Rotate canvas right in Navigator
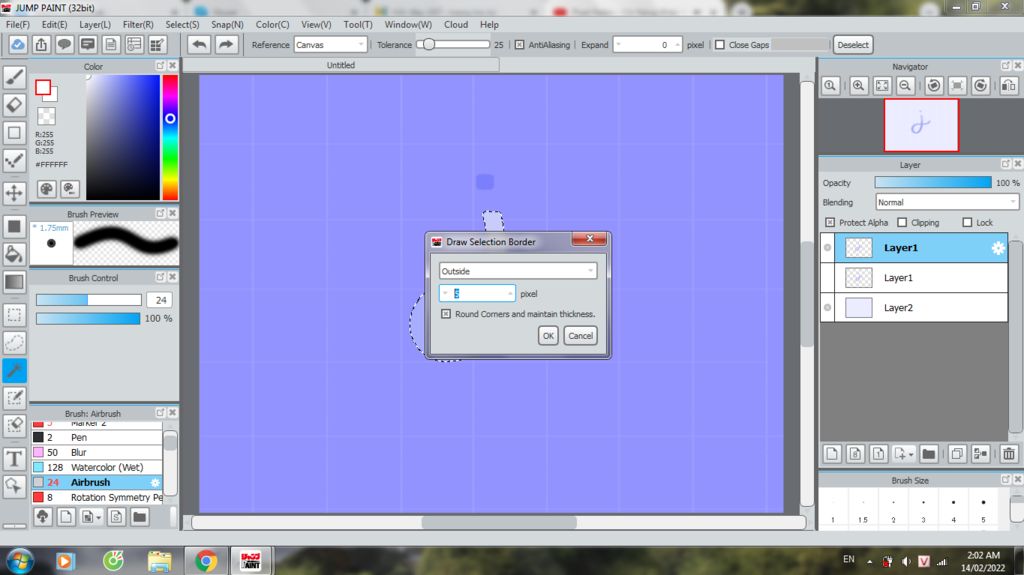Screen dimensions: 1024x575 pyautogui.click(x=980, y=86)
